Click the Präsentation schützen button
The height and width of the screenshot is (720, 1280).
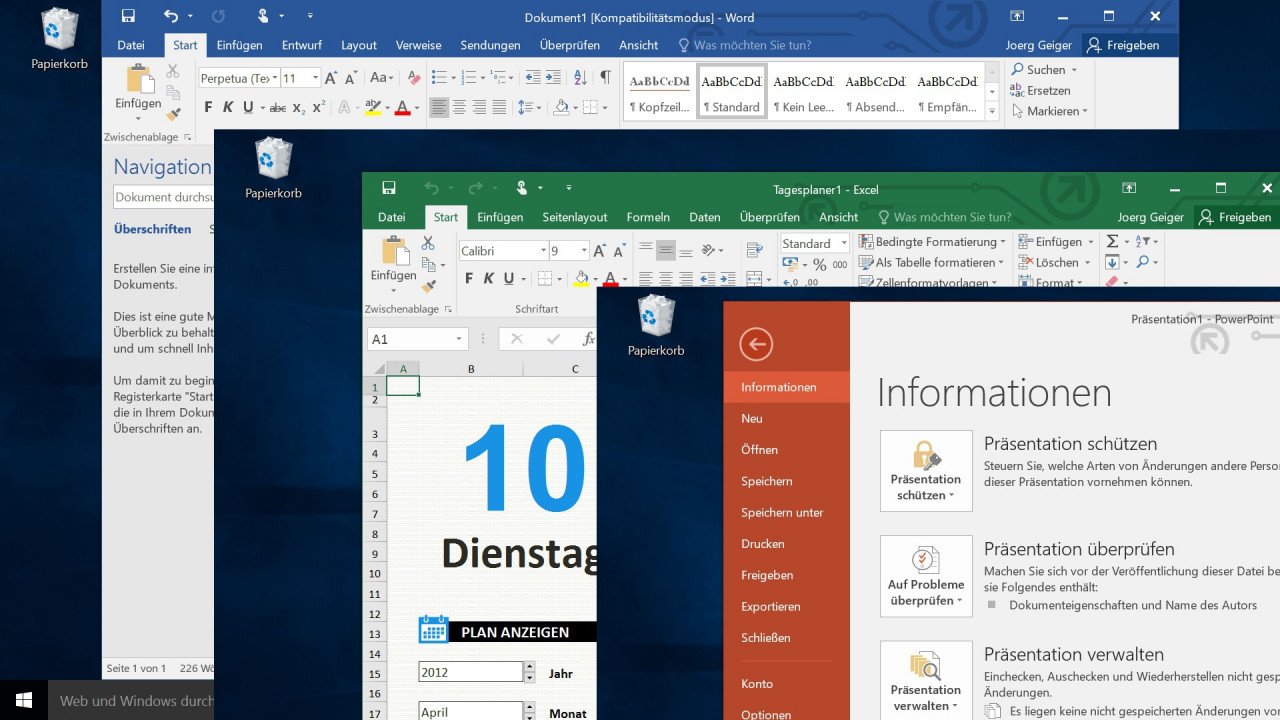(x=925, y=470)
